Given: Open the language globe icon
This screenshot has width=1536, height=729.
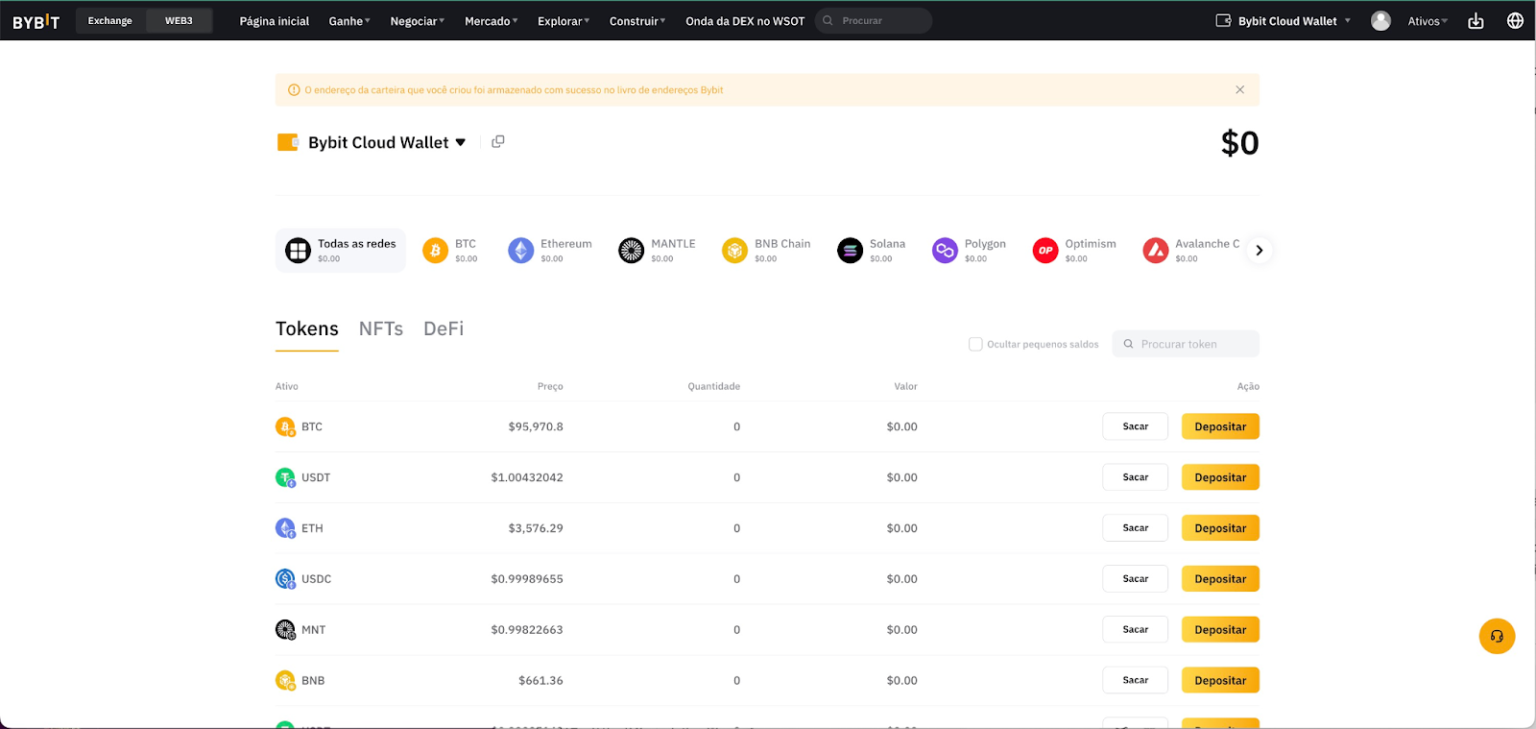Looking at the screenshot, I should point(1513,20).
